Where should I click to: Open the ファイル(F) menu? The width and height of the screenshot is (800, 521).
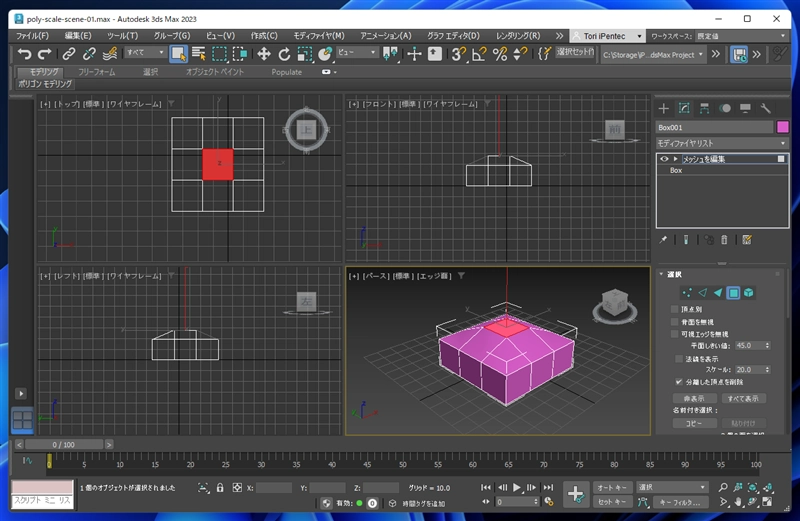(32, 36)
